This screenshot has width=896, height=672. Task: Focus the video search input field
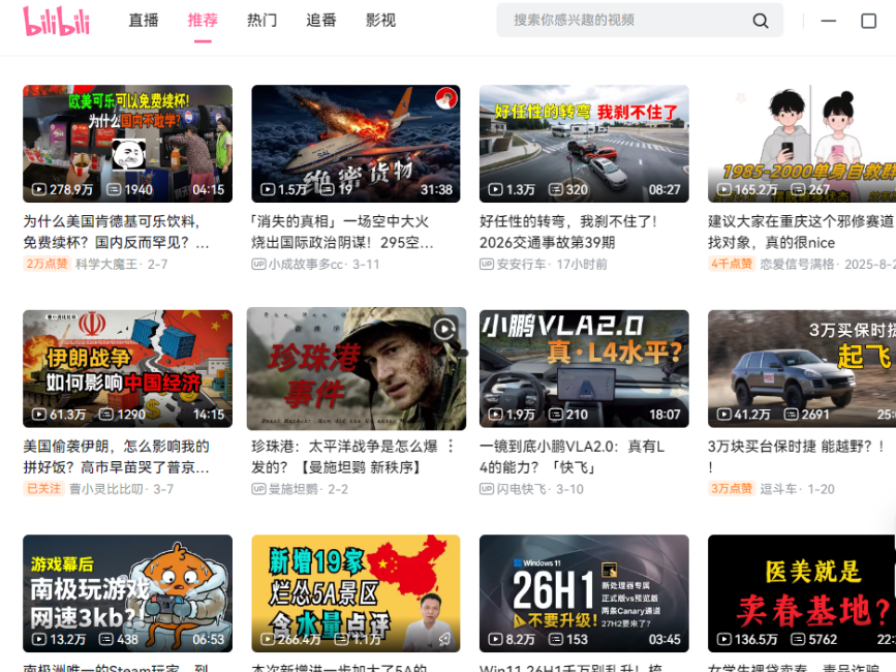tap(625, 20)
